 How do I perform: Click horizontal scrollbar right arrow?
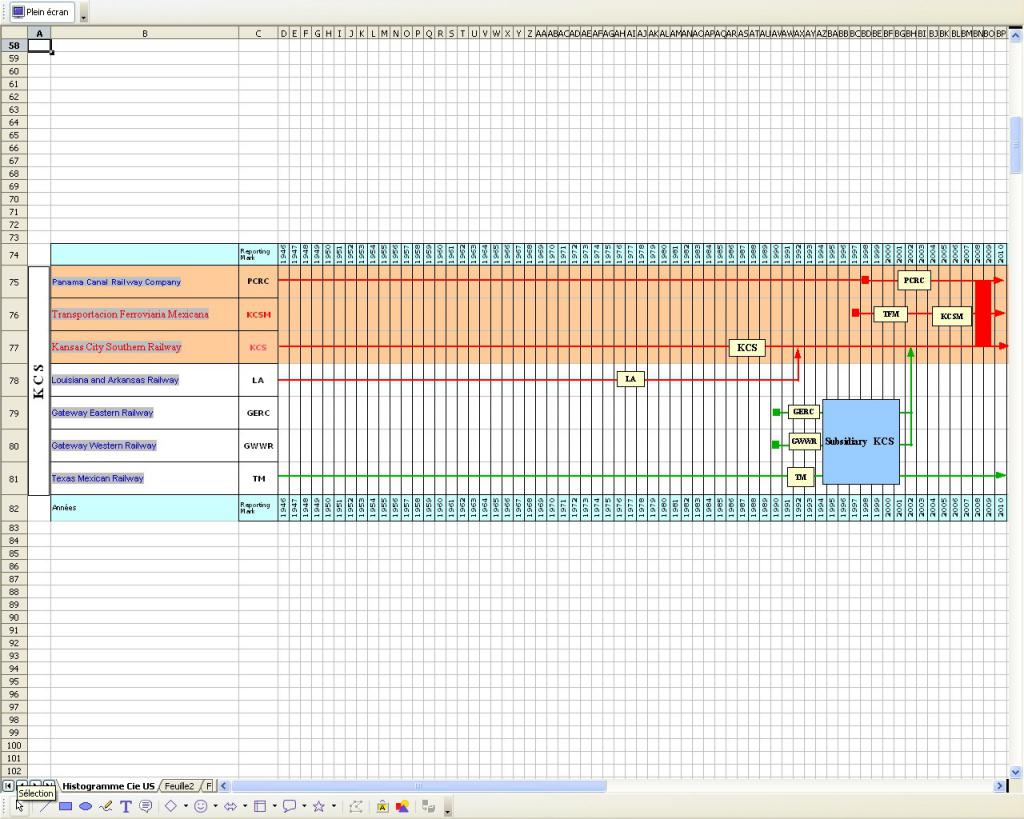(x=999, y=786)
